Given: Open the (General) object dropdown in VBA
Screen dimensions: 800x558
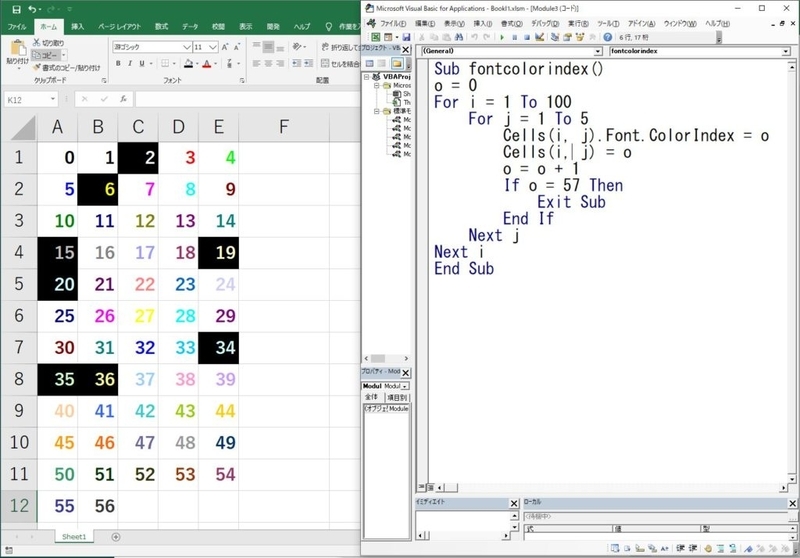Looking at the screenshot, I should click(x=597, y=52).
